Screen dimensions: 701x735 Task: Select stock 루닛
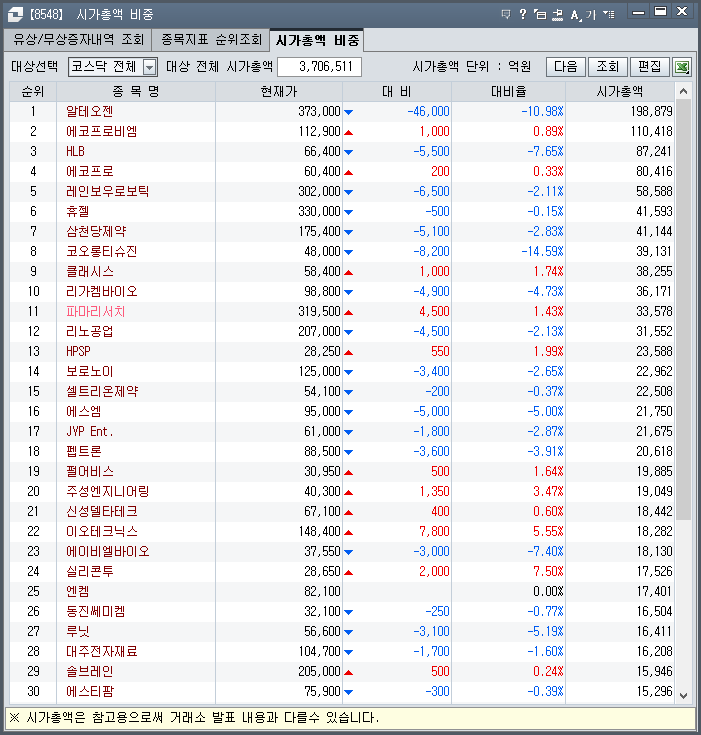77,631
